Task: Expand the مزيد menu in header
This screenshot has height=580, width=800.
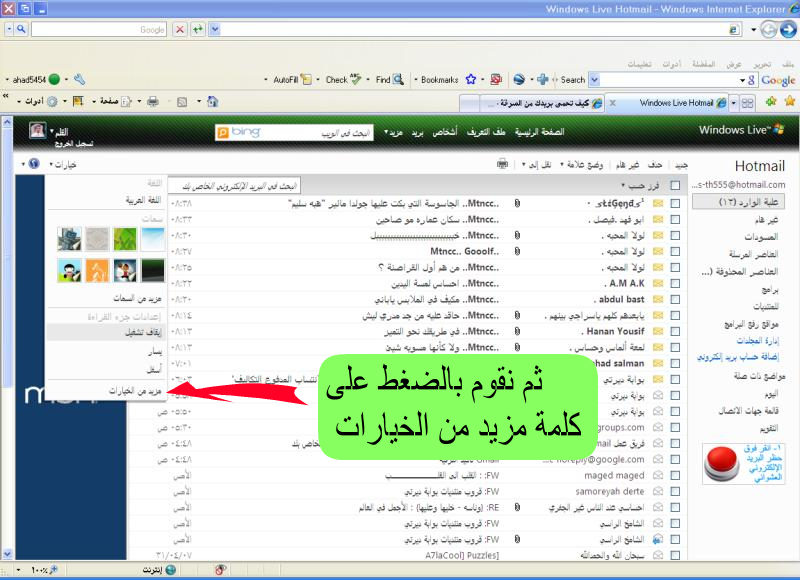Action: pyautogui.click(x=393, y=132)
